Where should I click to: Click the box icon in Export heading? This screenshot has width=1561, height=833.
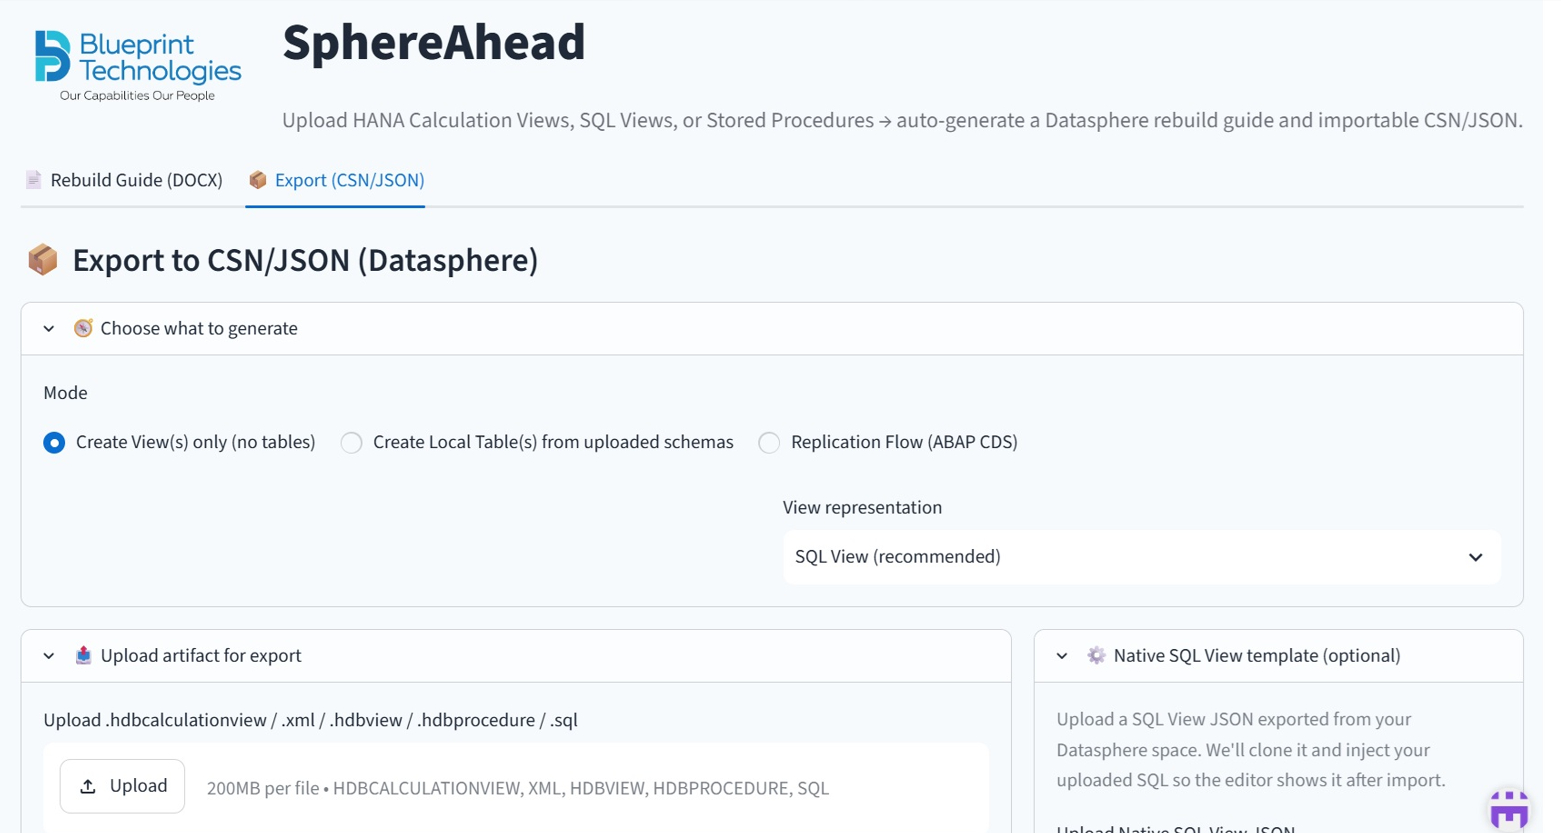click(x=43, y=260)
